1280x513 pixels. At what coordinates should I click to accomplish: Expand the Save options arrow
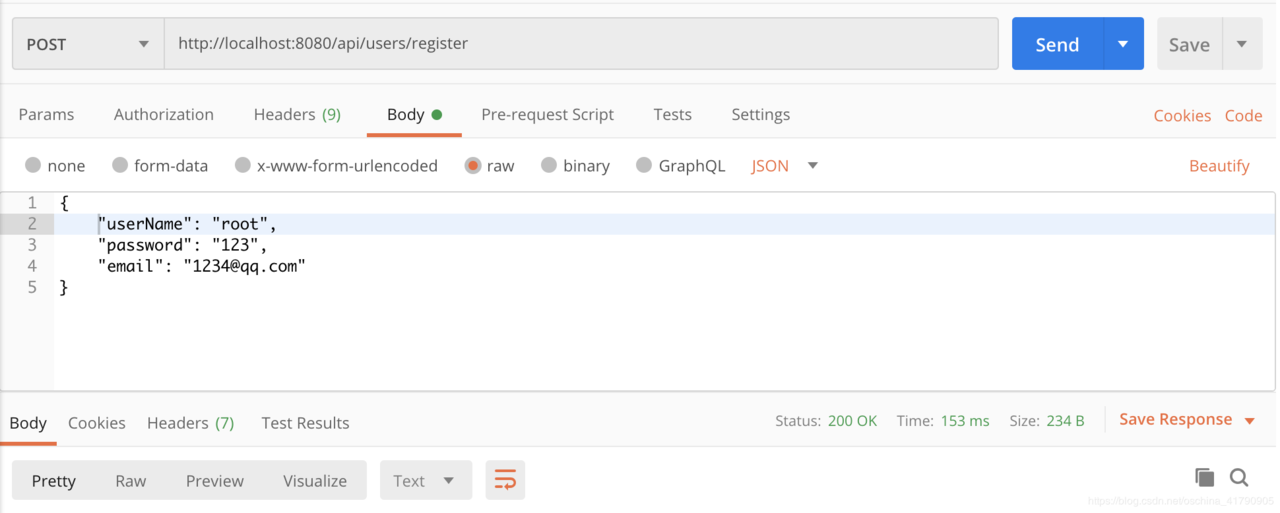pos(1242,44)
